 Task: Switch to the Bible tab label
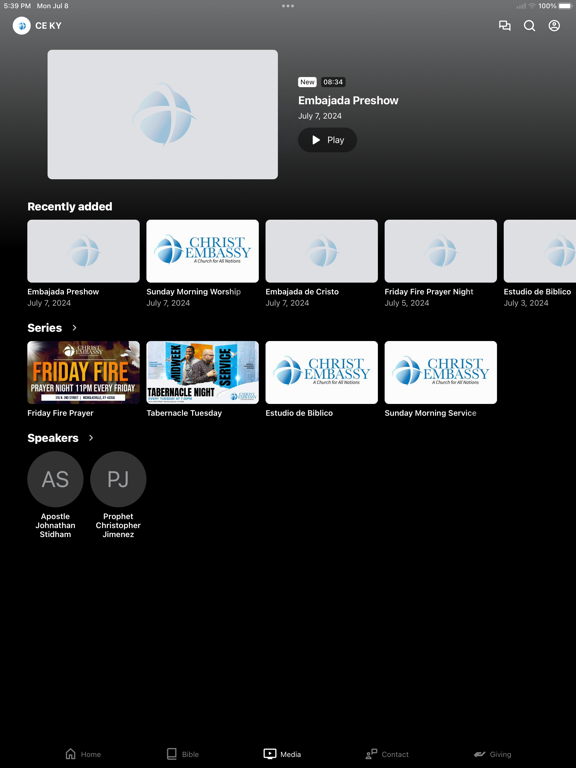pyautogui.click(x=191, y=754)
